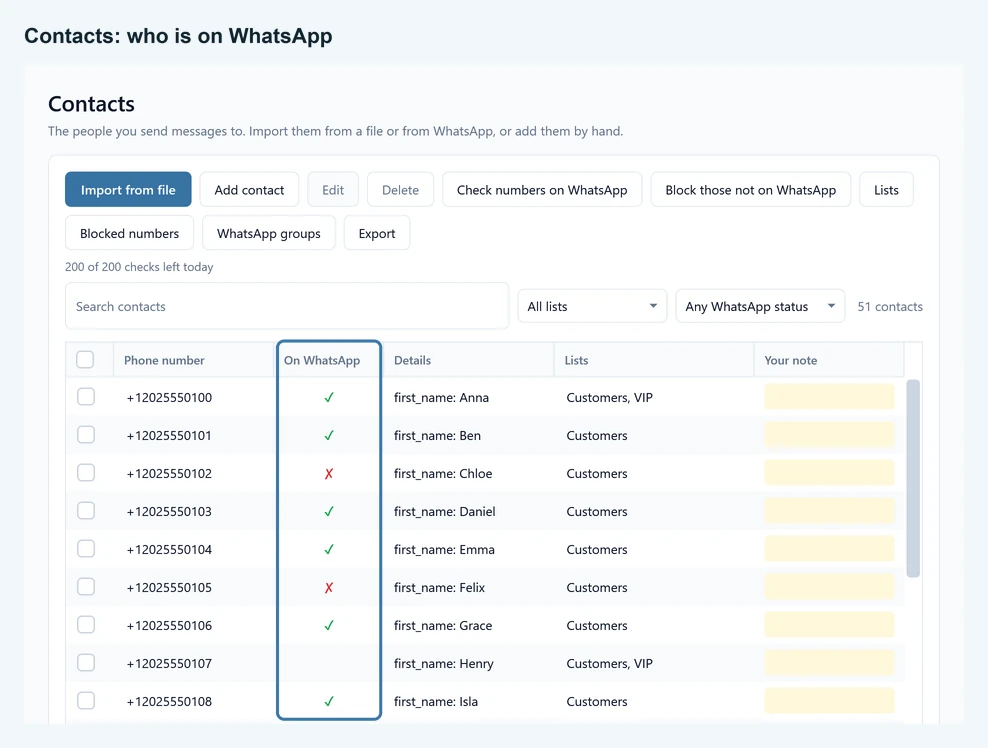Select phone number +12025550100
Viewport: 988px width, 748px height.
click(169, 398)
